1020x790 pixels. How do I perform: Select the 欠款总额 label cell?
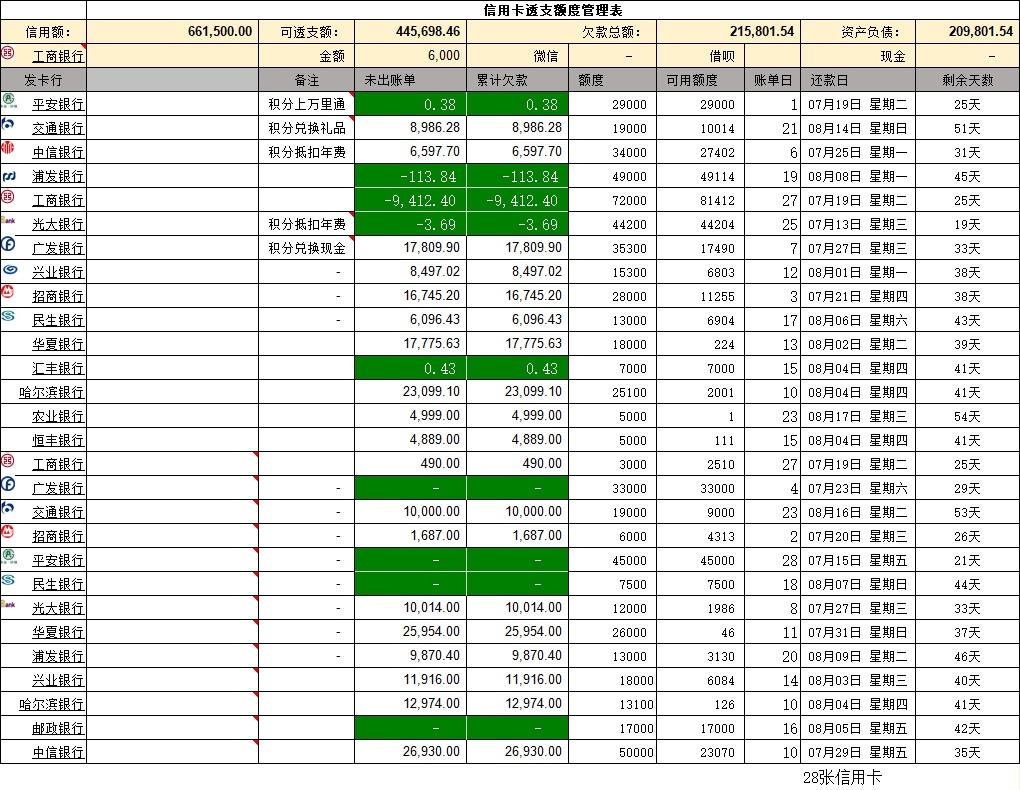561,32
